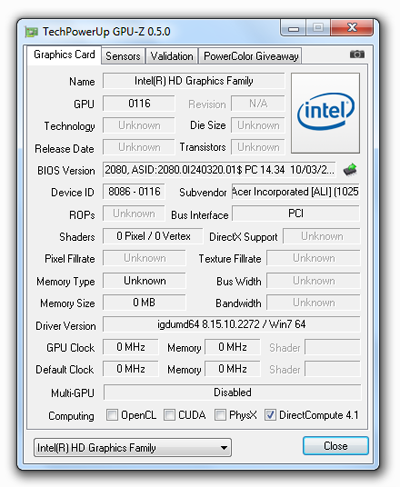Click the GPU-Z title bar app icon
The image size is (400, 487).
(x=31, y=32)
